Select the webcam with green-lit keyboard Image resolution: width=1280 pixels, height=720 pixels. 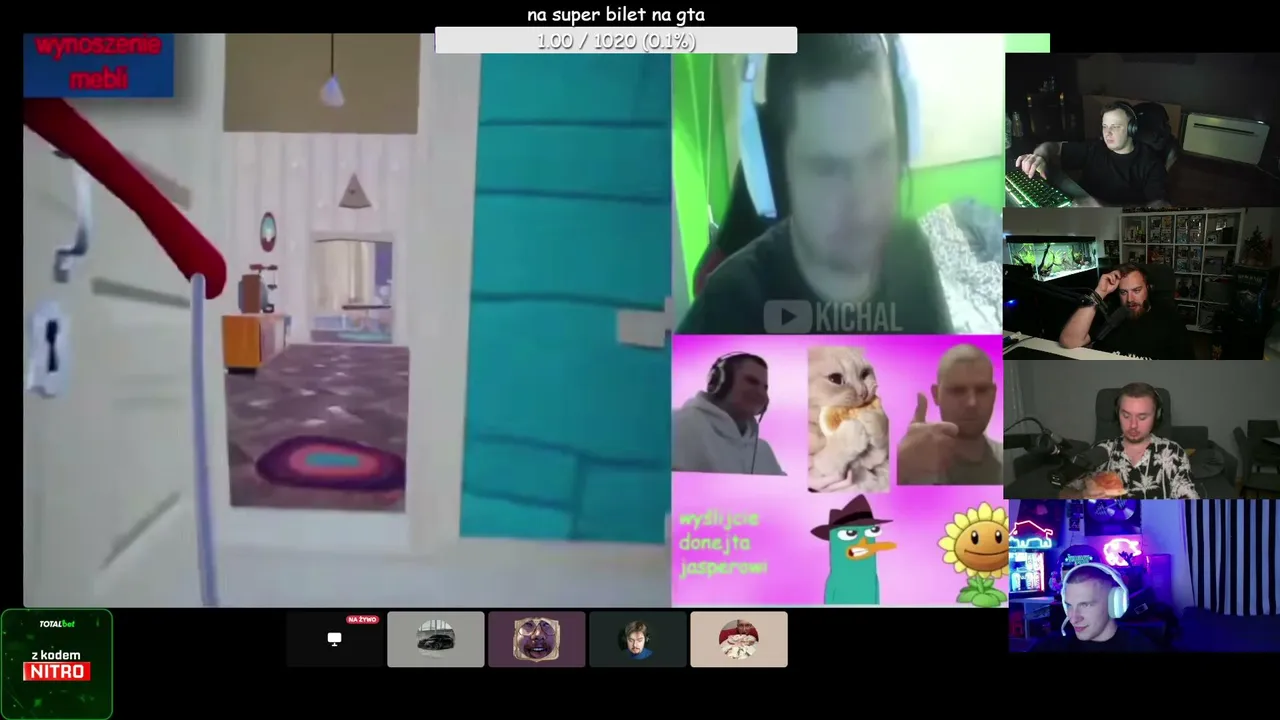1142,130
